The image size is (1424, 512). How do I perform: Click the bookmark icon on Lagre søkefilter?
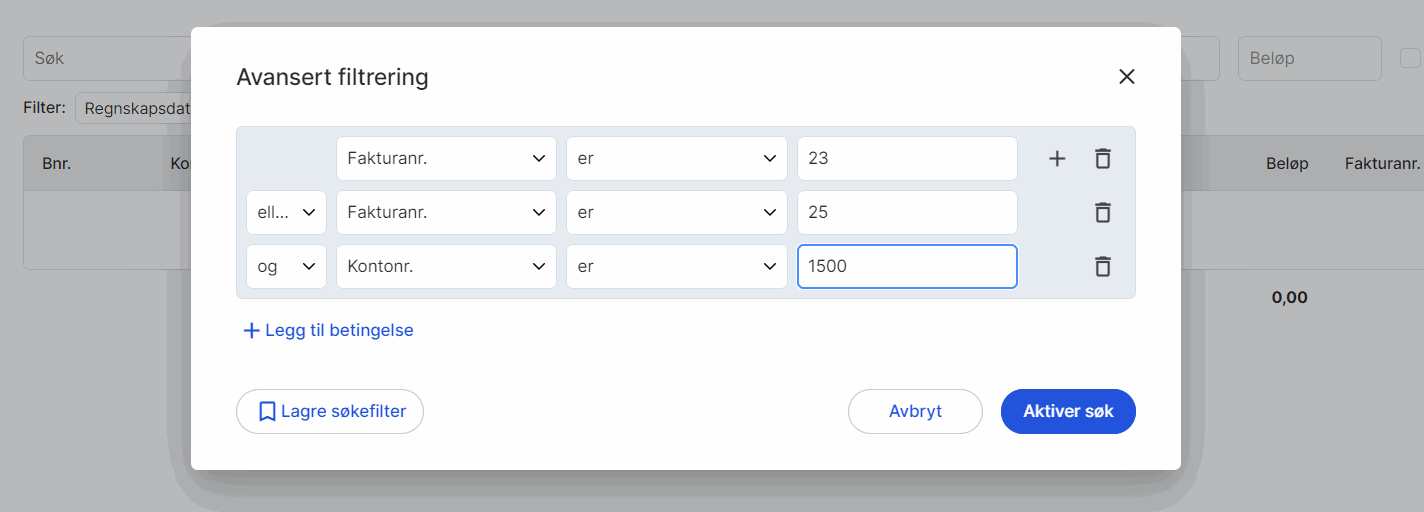click(x=267, y=411)
